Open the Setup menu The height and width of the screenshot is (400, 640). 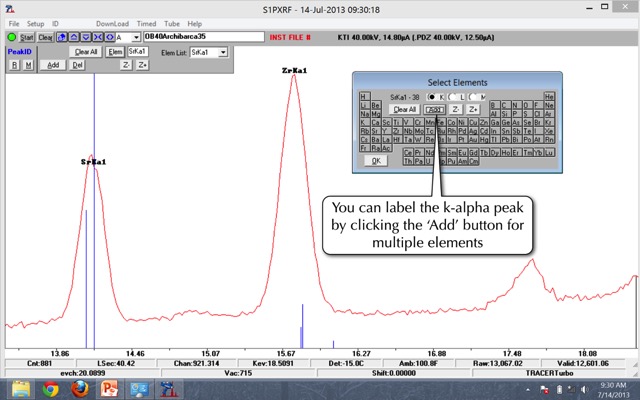(35, 23)
